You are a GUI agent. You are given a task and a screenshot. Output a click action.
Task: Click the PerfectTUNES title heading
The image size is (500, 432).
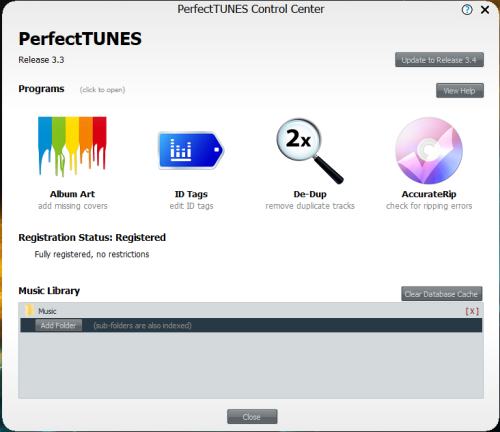coord(80,38)
